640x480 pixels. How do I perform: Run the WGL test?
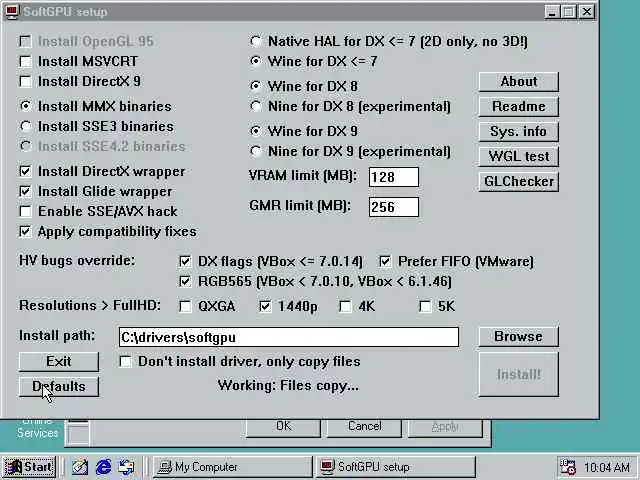[519, 156]
